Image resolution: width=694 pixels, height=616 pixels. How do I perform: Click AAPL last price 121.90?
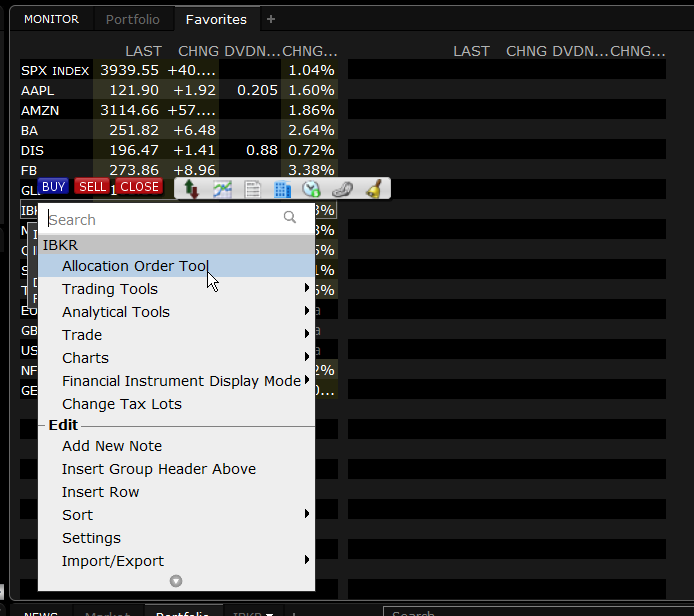(134, 90)
